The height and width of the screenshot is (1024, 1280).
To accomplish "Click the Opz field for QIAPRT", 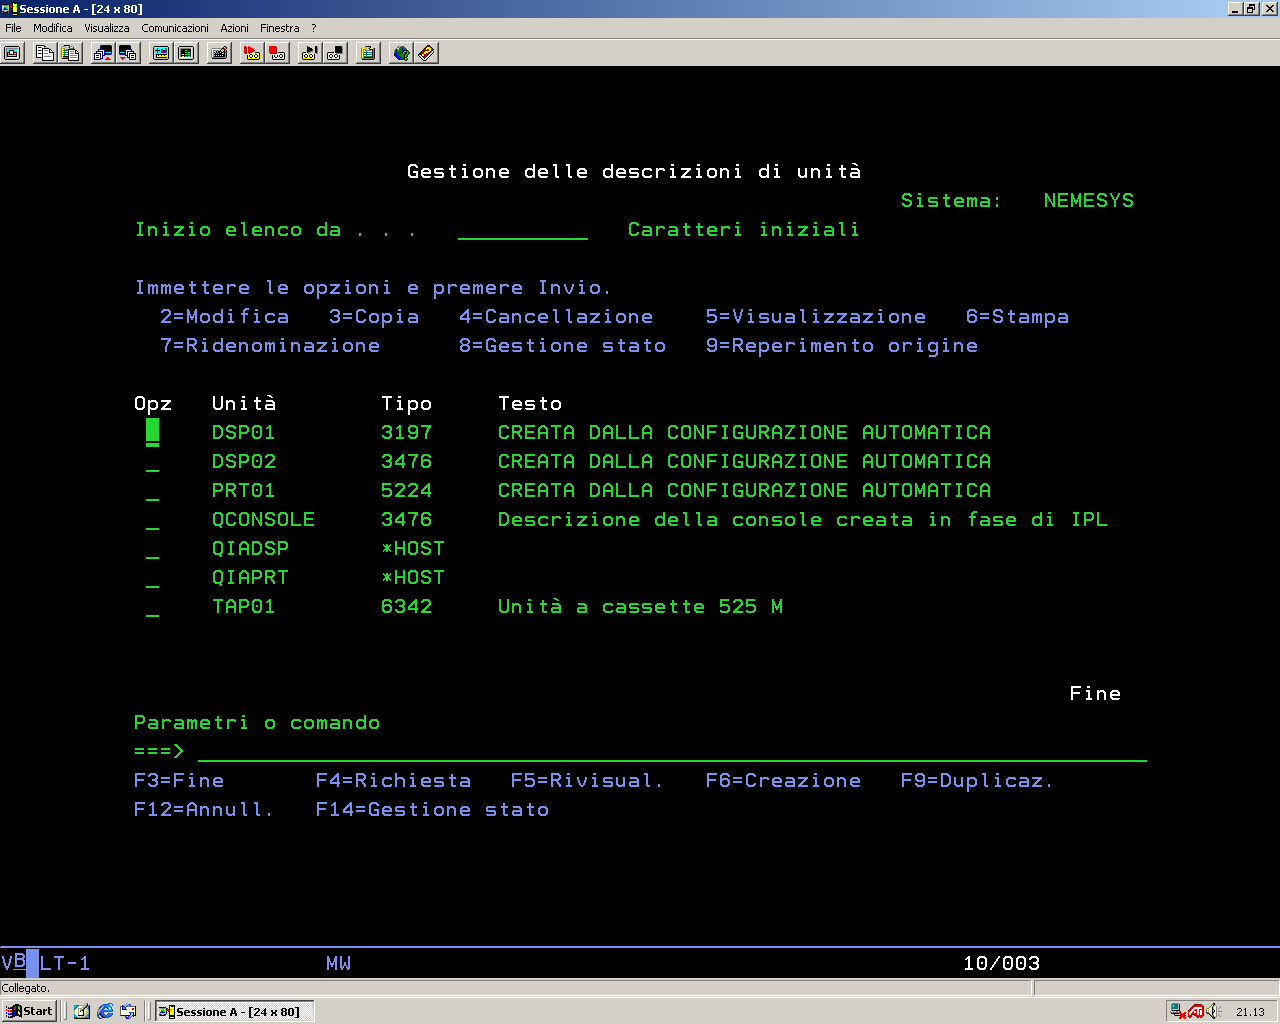I will click(x=152, y=578).
